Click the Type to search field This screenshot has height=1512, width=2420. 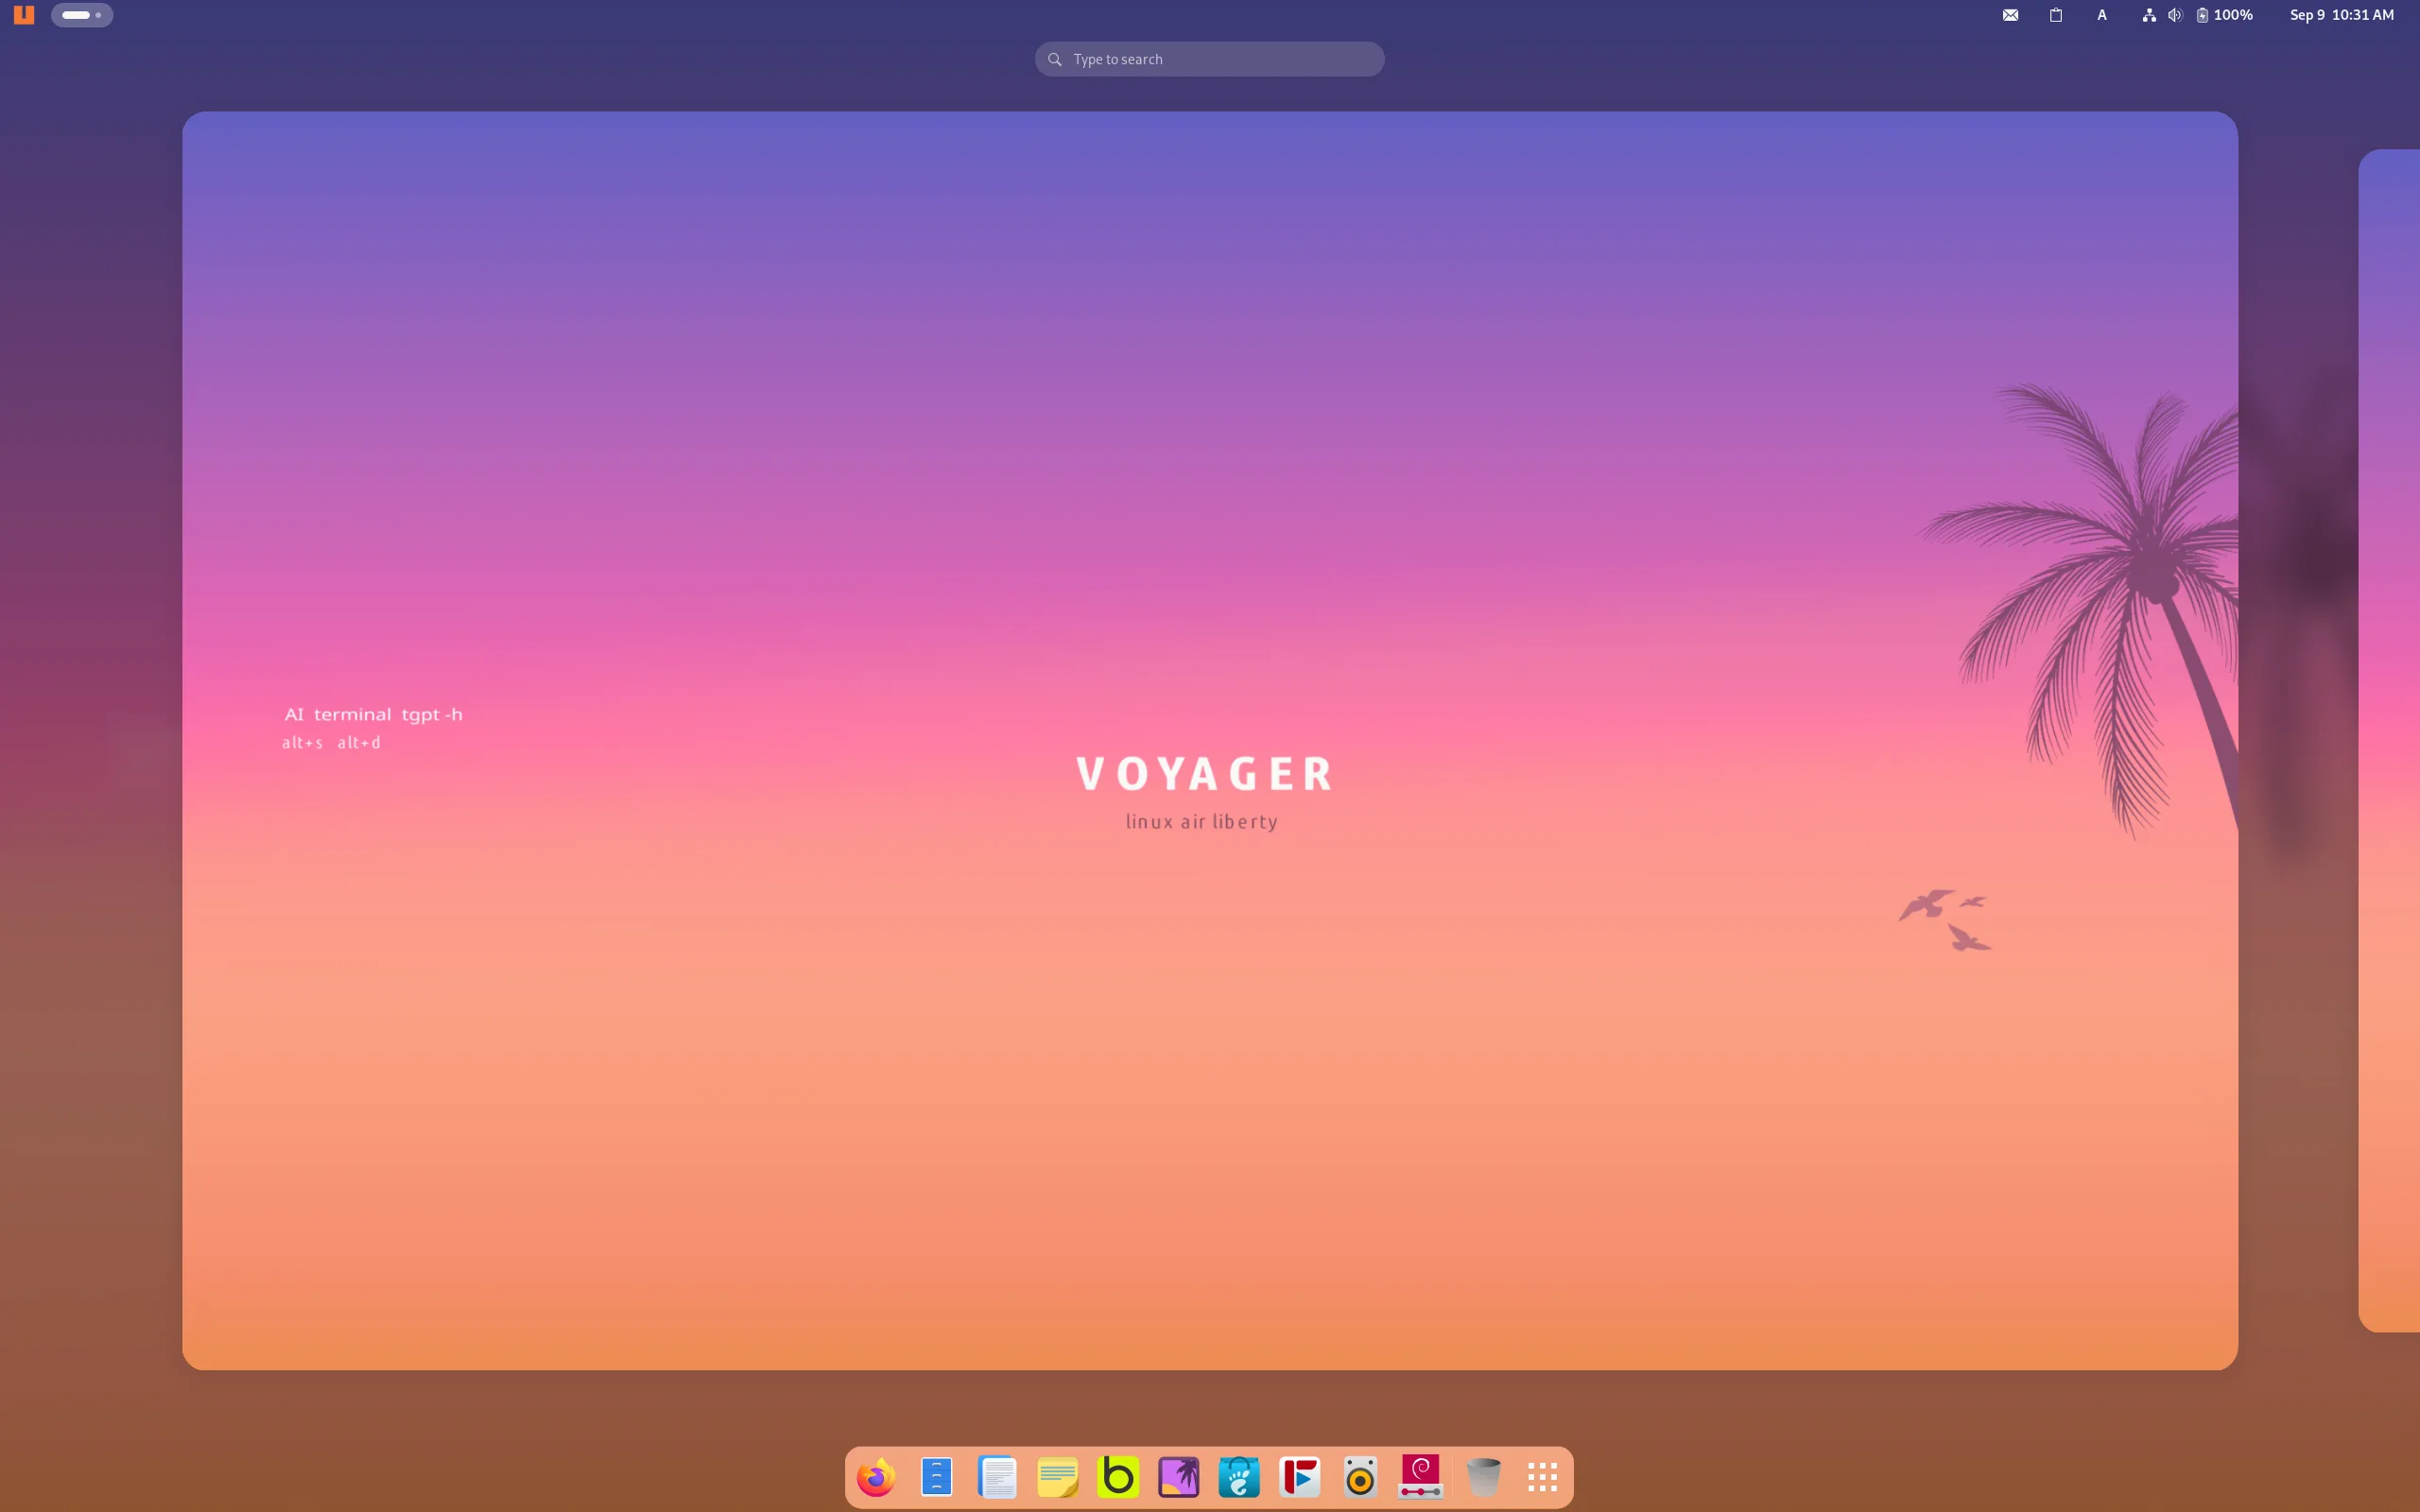[1208, 59]
